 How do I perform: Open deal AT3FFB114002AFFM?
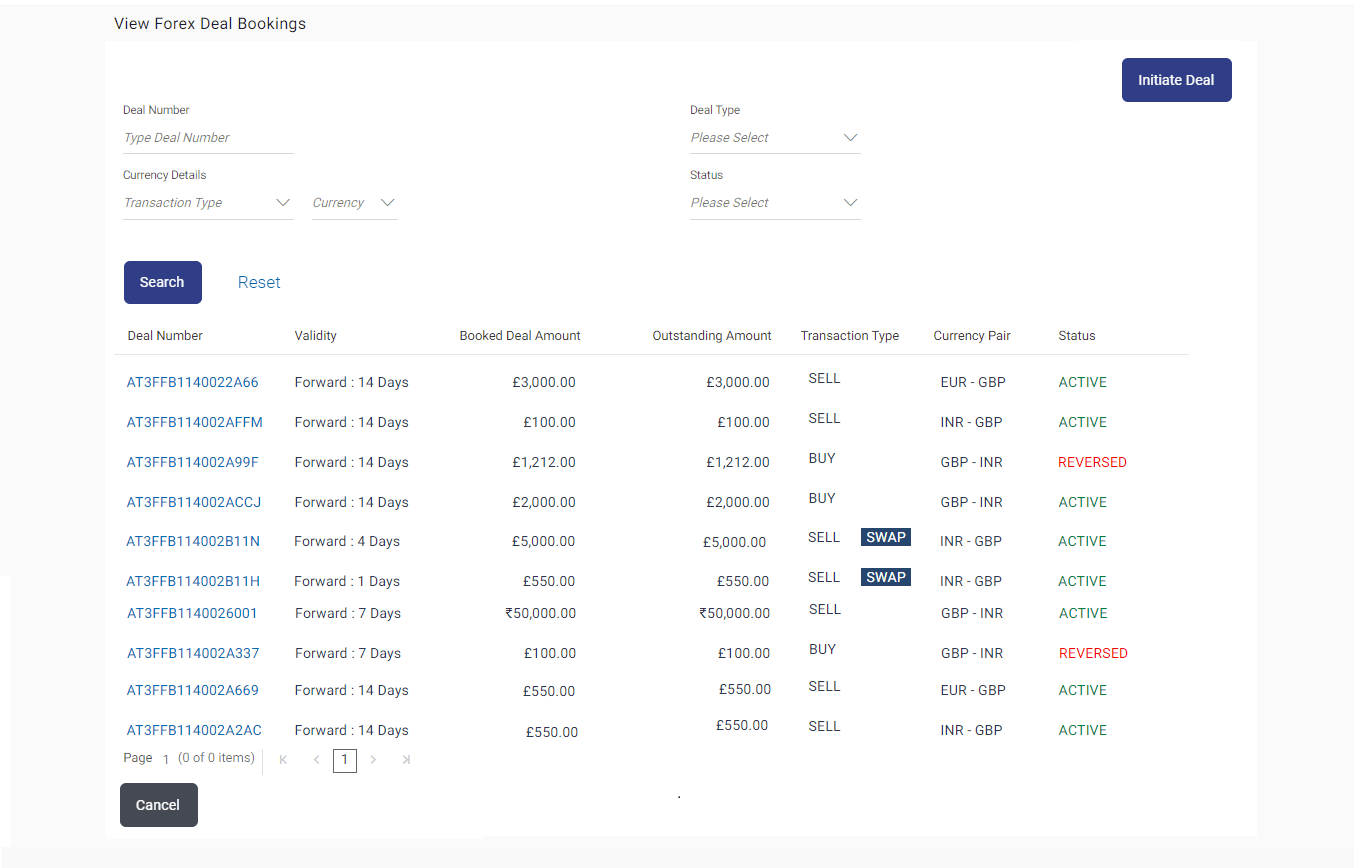194,422
